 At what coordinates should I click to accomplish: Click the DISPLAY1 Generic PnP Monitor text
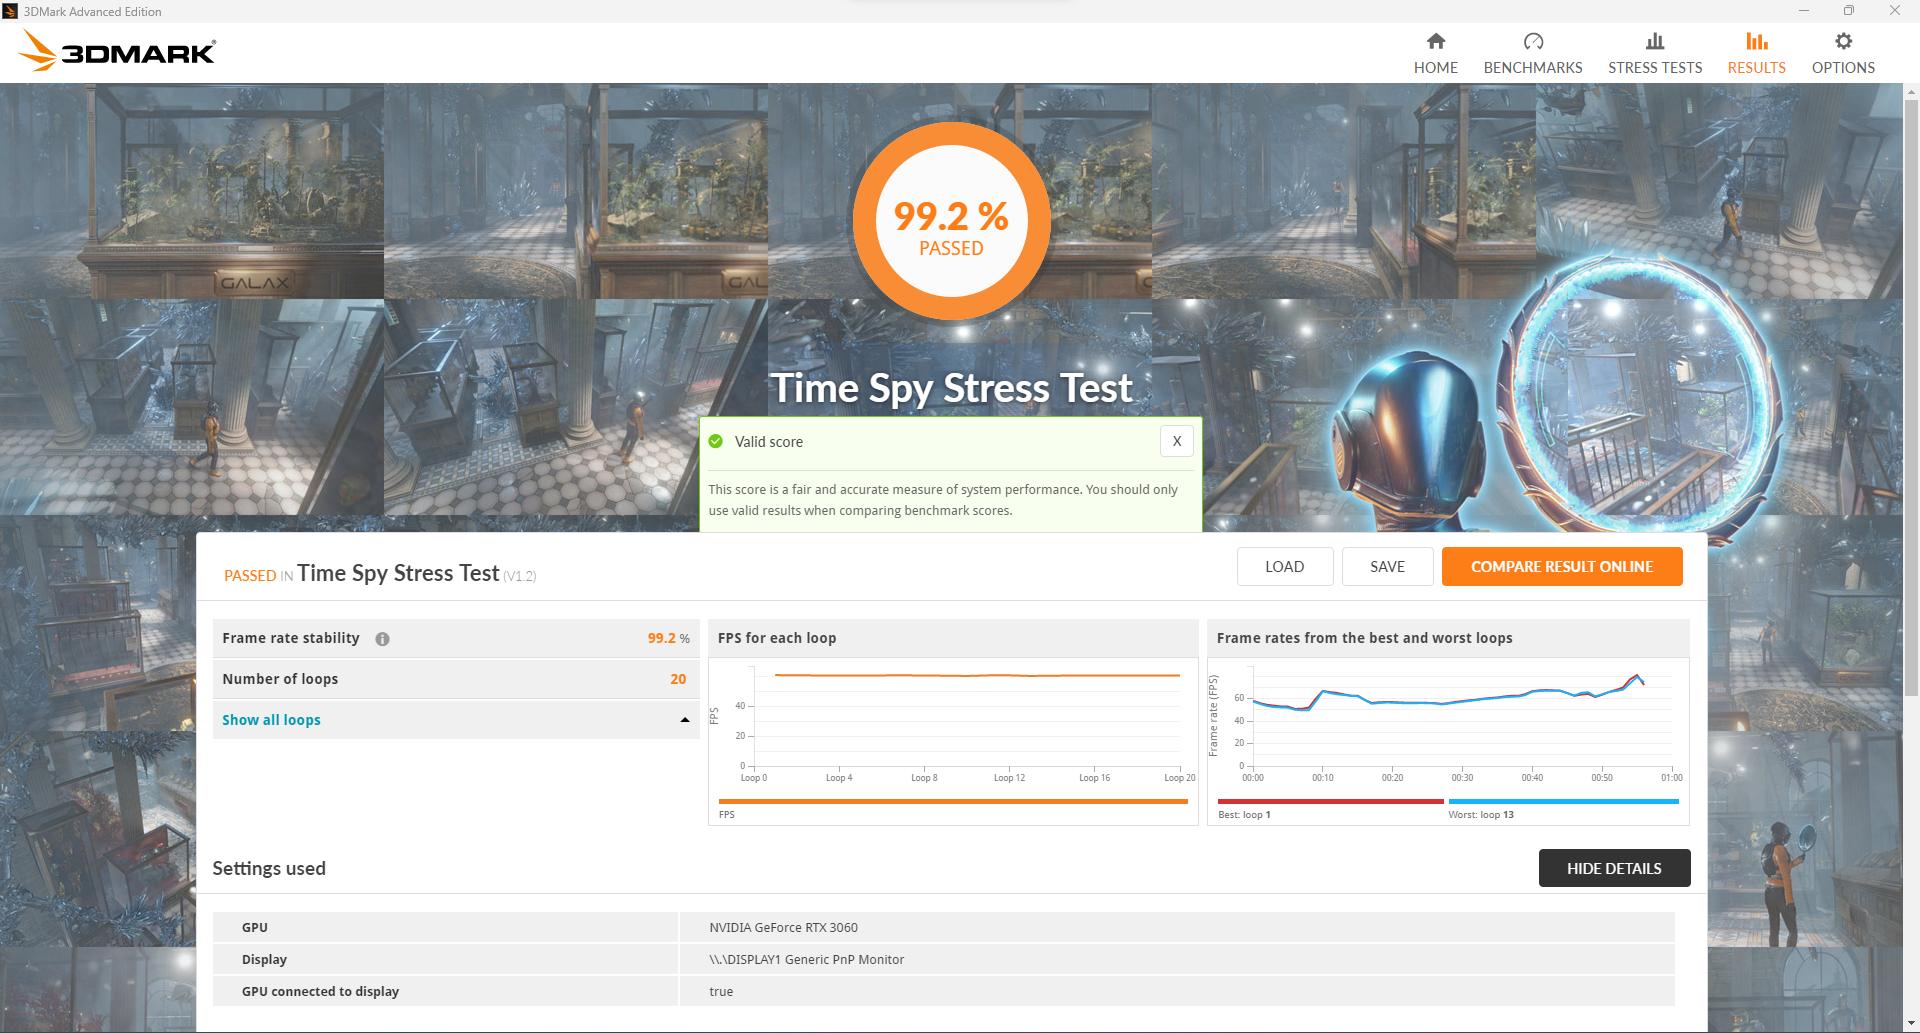806,959
